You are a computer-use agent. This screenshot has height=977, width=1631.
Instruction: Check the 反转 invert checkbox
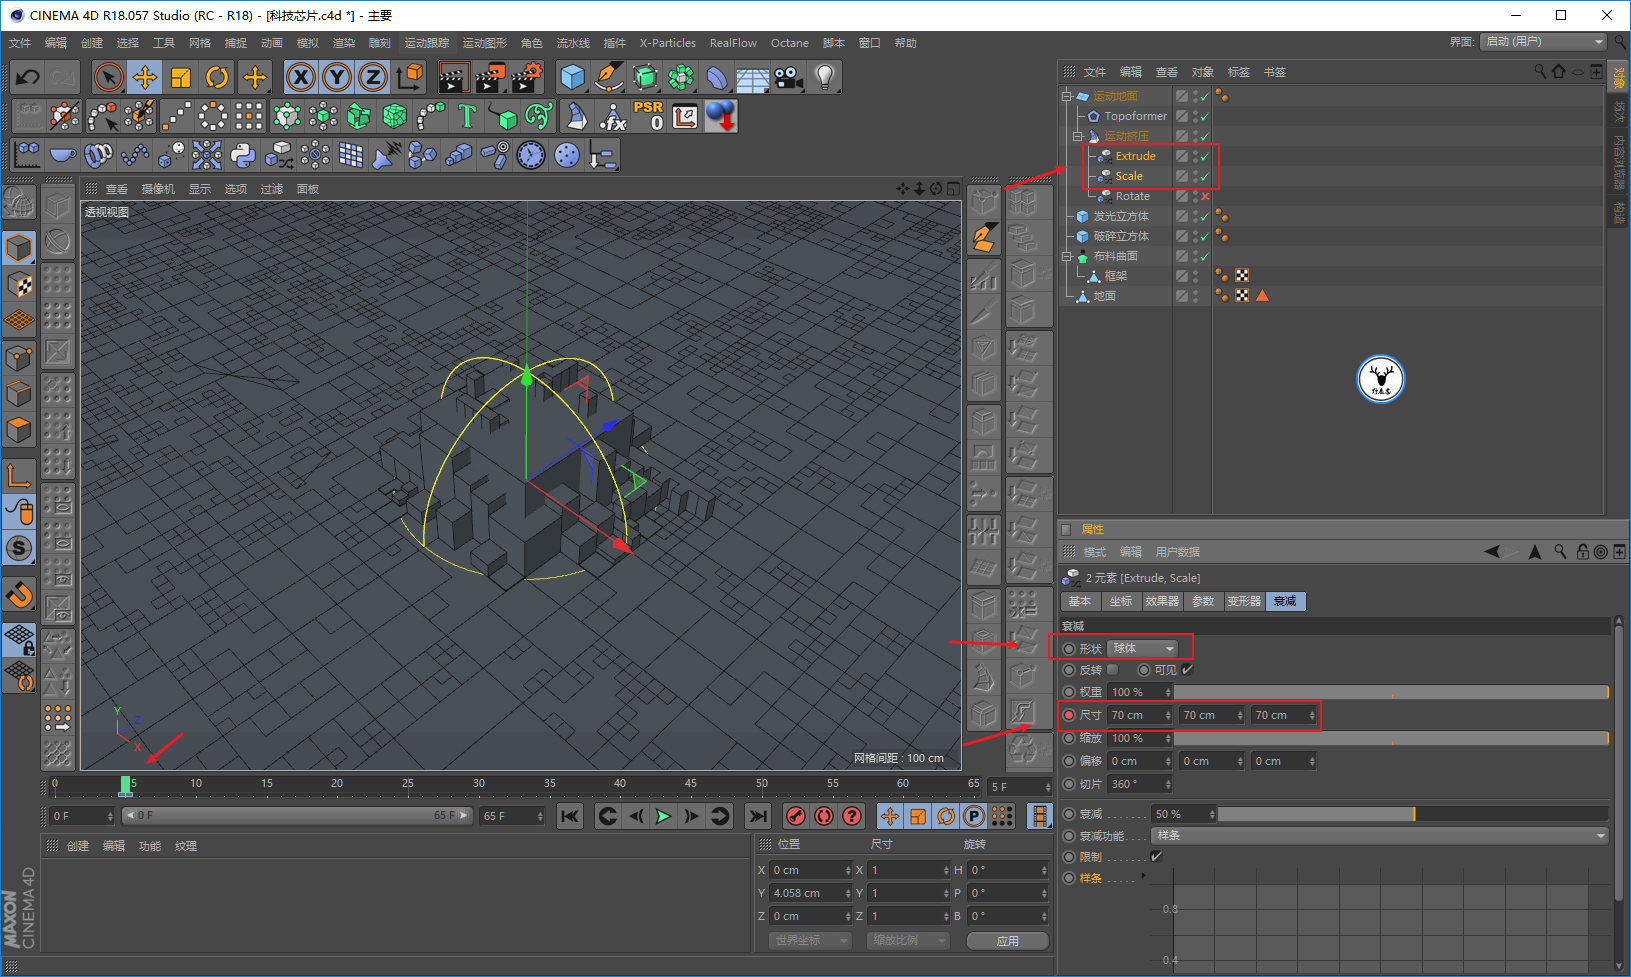(x=1112, y=670)
